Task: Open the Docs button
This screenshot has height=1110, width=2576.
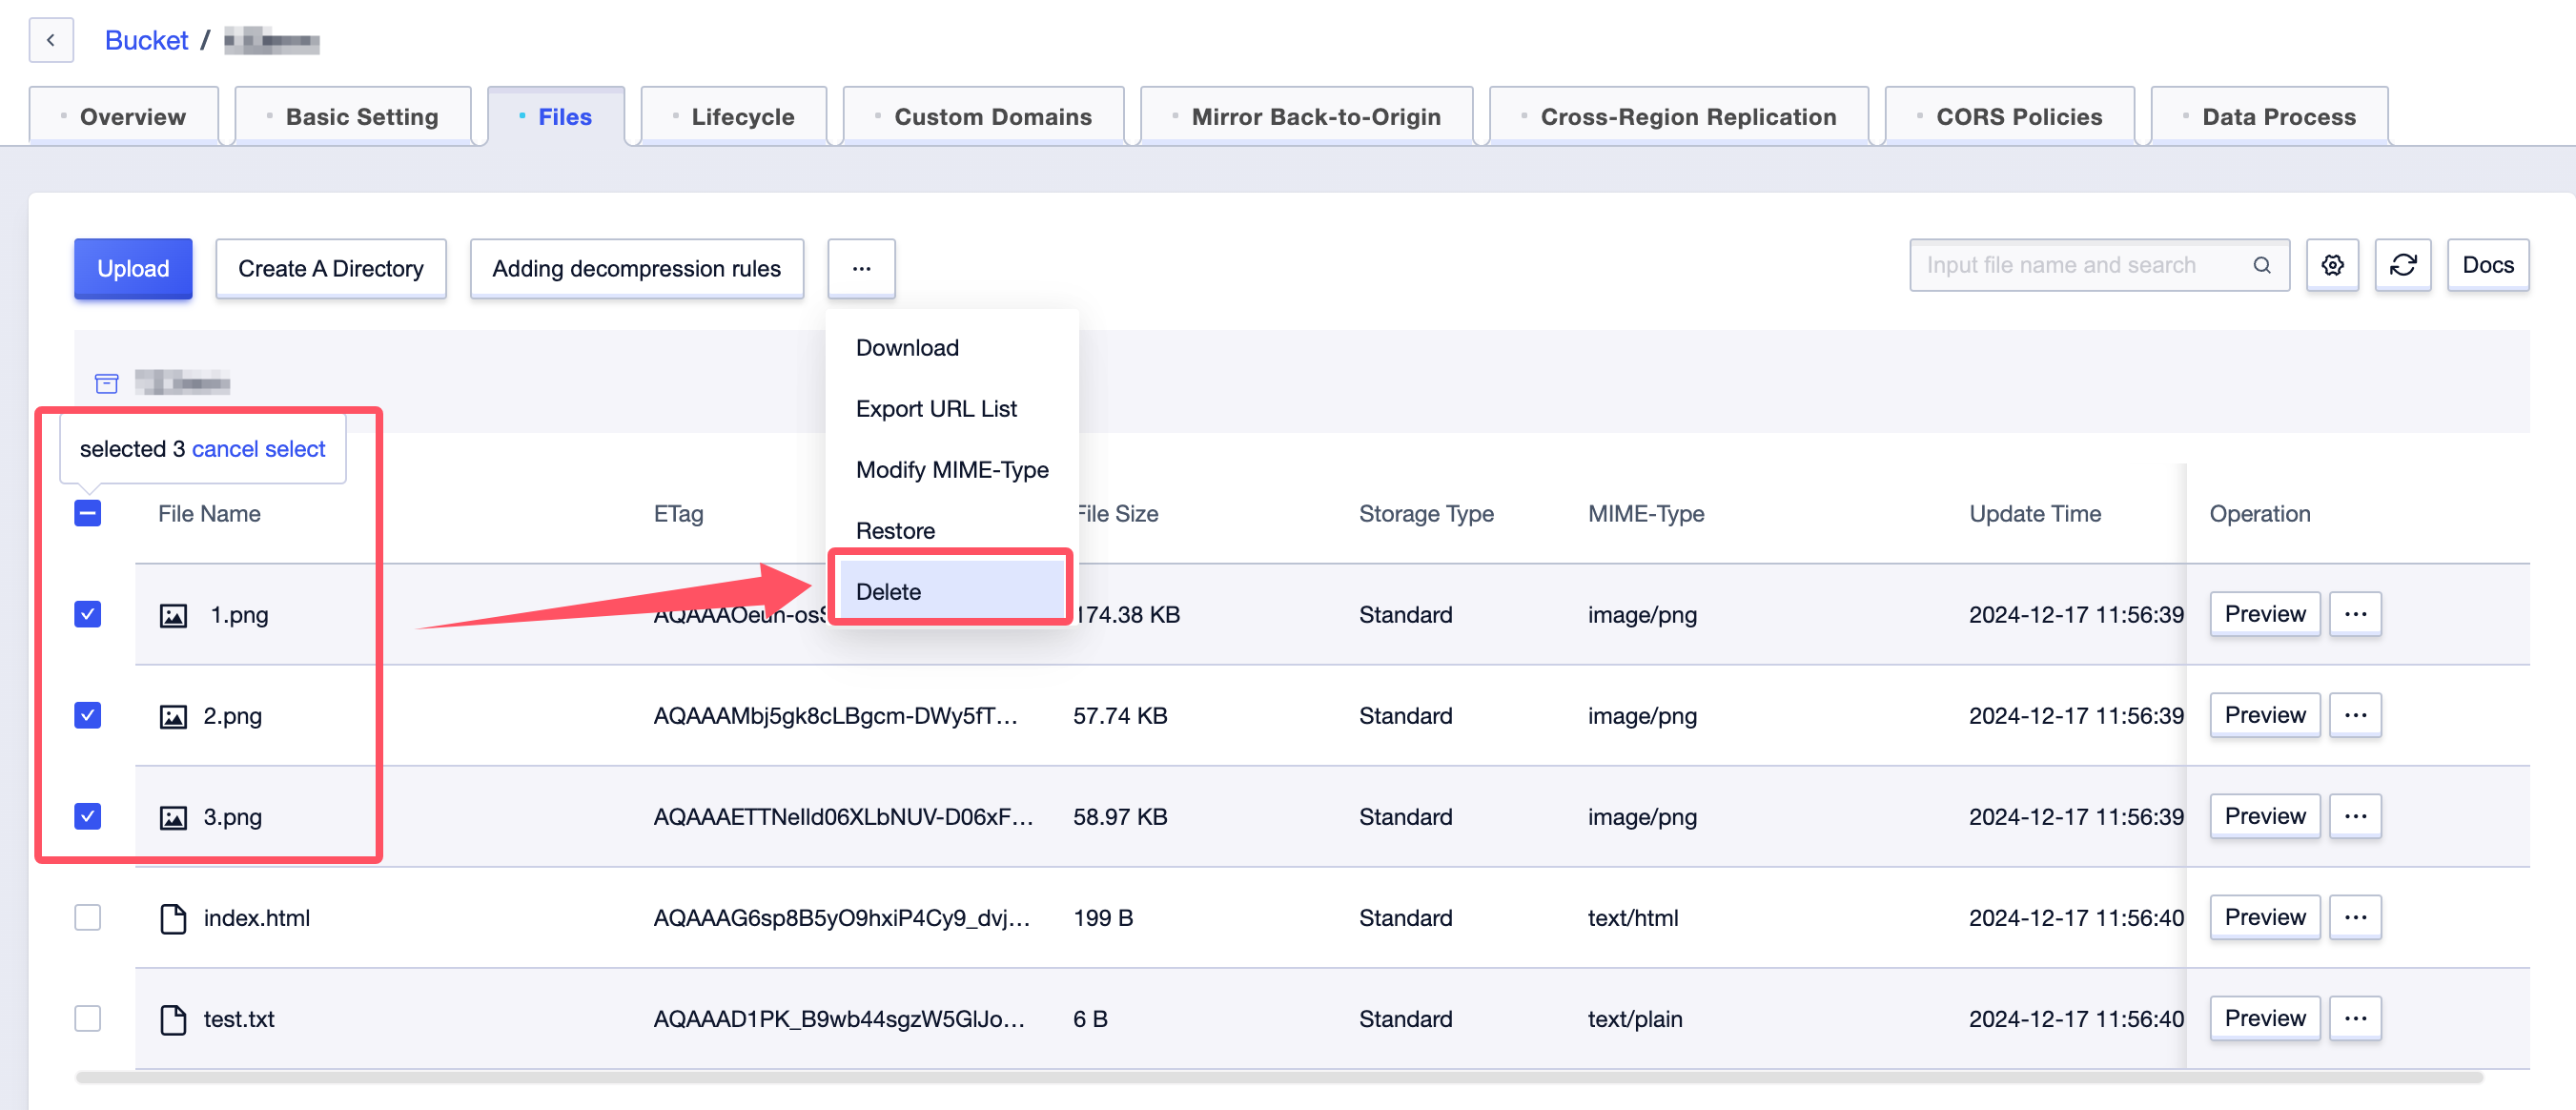Action: click(x=2488, y=265)
